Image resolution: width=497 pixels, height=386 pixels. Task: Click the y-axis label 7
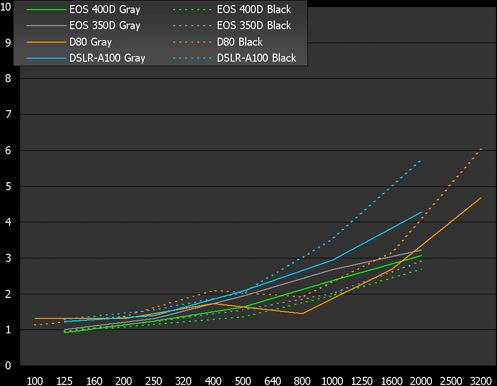tap(8, 114)
